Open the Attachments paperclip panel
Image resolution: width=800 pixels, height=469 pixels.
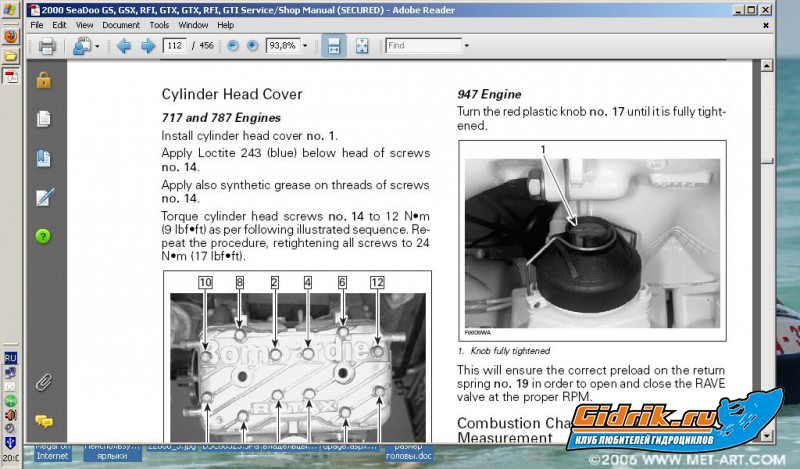[43, 381]
